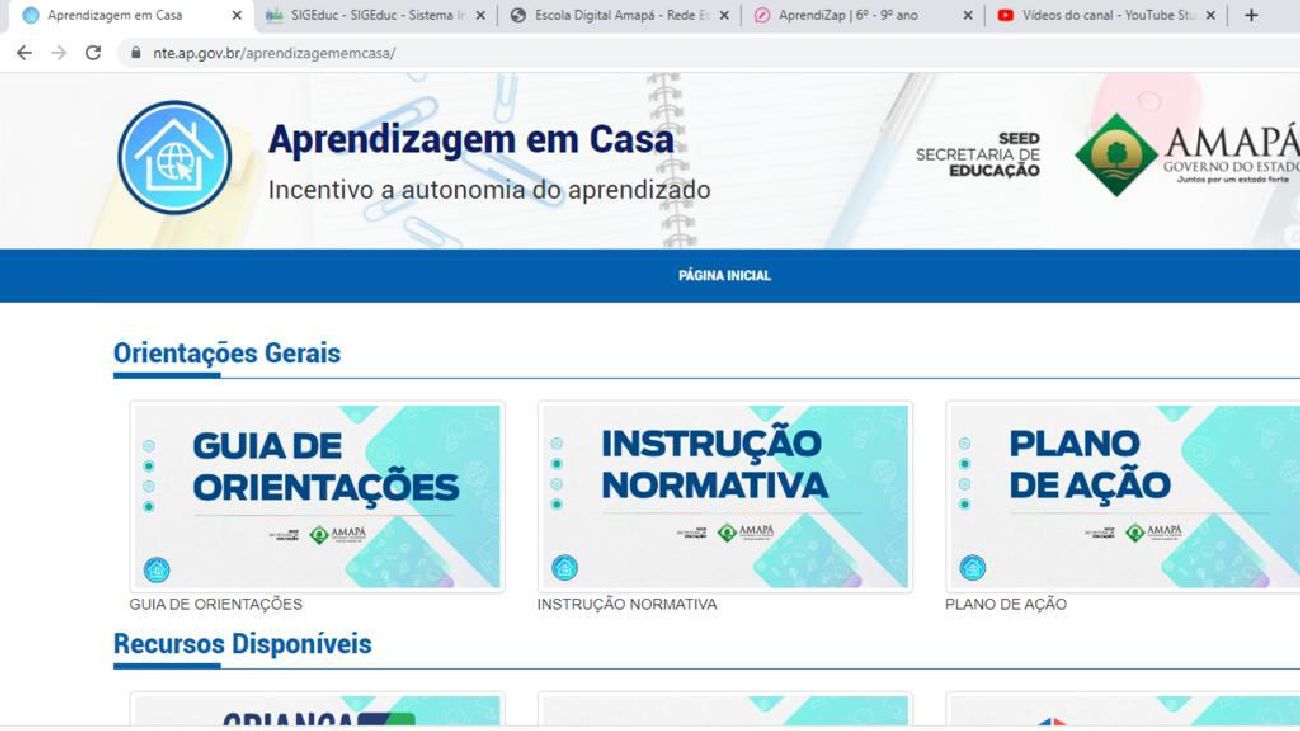Reload the page with refresh icon
The height and width of the screenshot is (731, 1300).
pyautogui.click(x=93, y=53)
